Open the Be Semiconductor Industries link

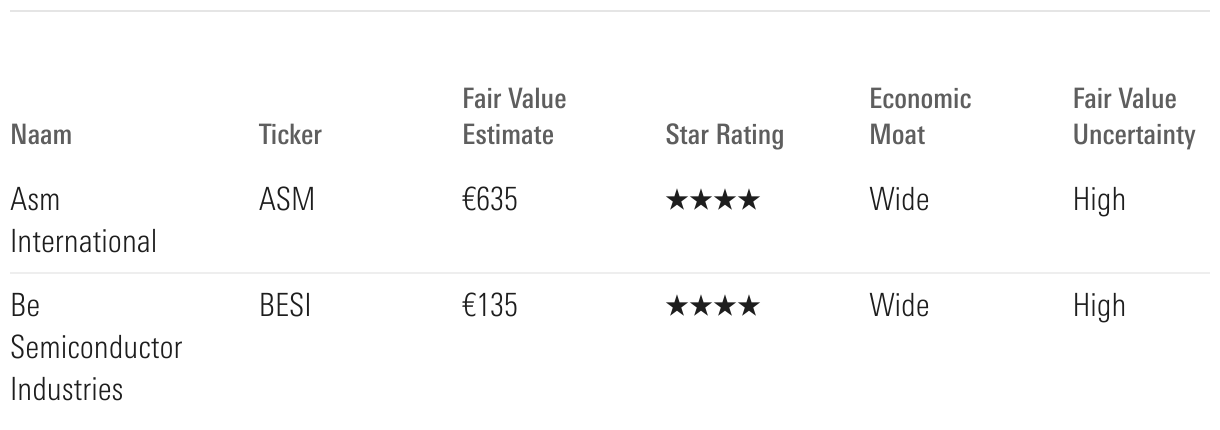96,347
